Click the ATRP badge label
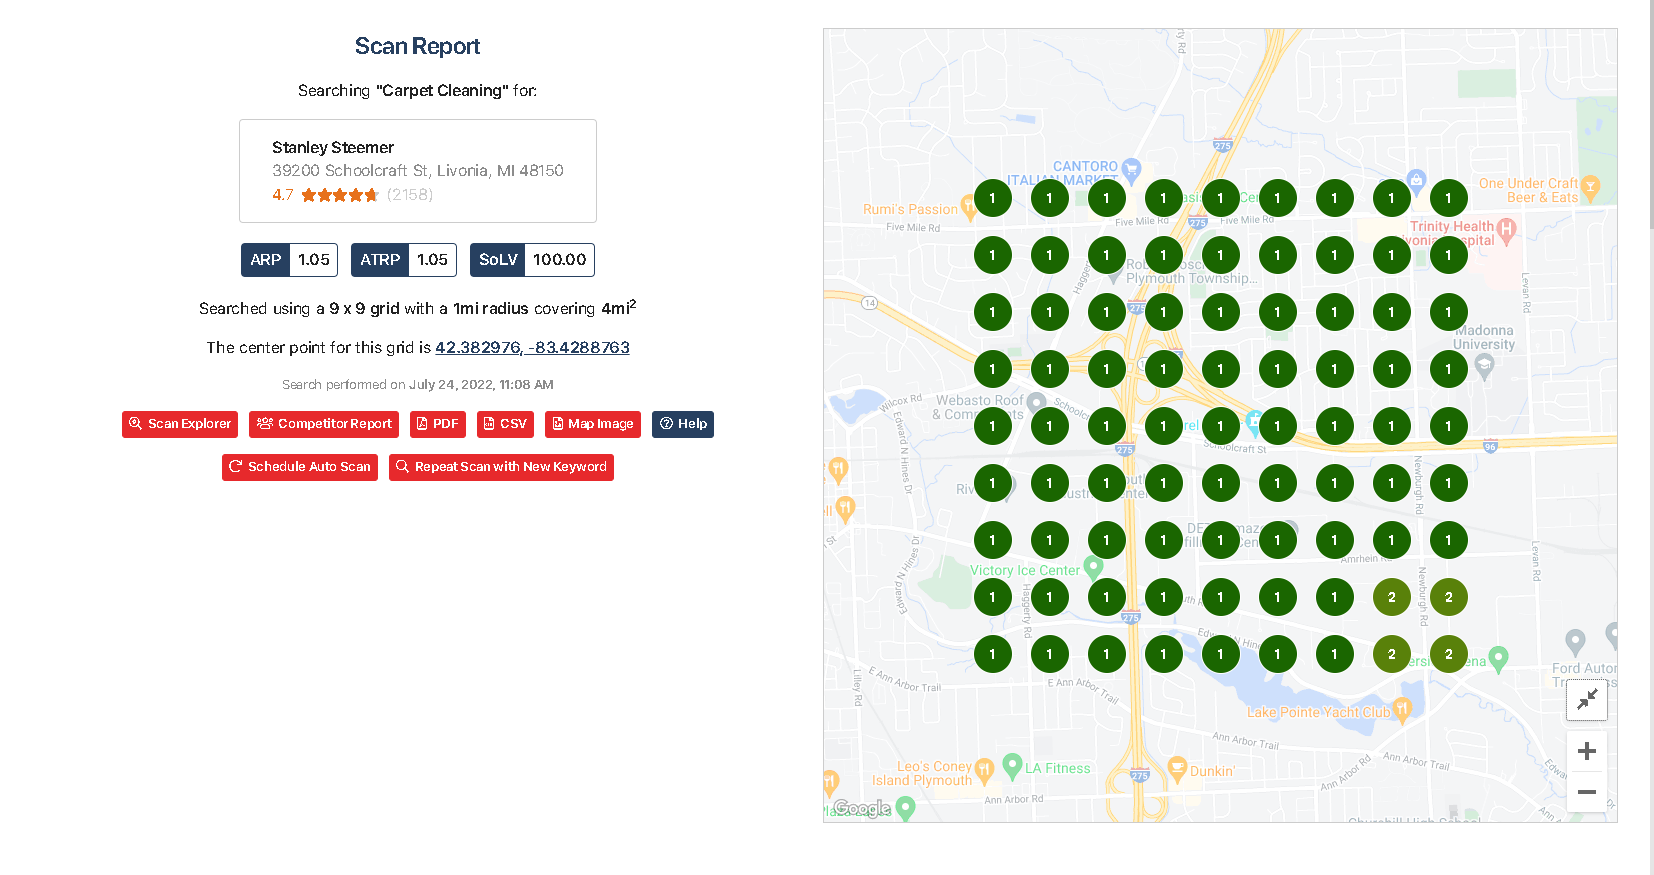The image size is (1654, 875). (x=380, y=260)
